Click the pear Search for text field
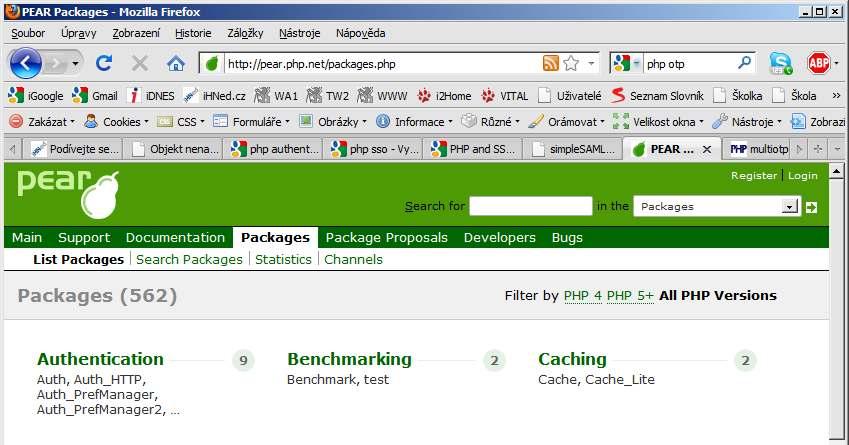The height and width of the screenshot is (445, 849). point(531,206)
